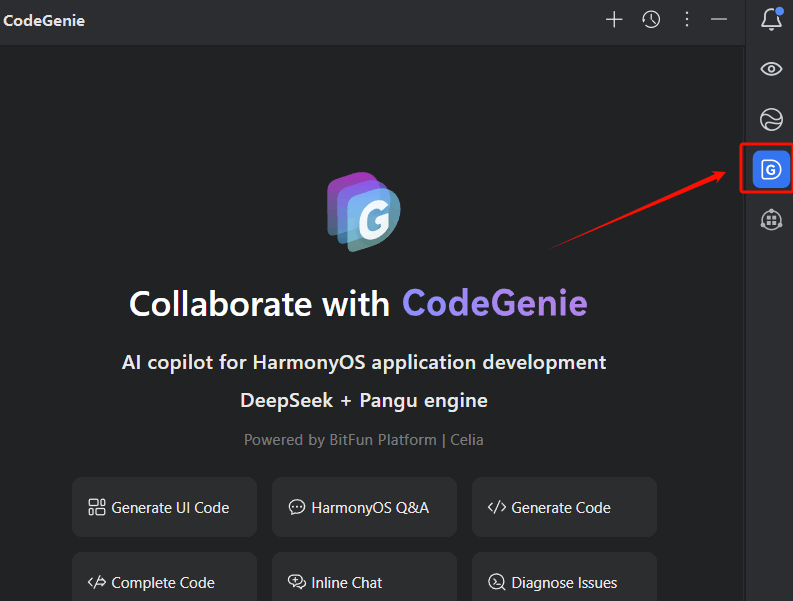Open chat history clock icon
The height and width of the screenshot is (601, 793).
651,20
